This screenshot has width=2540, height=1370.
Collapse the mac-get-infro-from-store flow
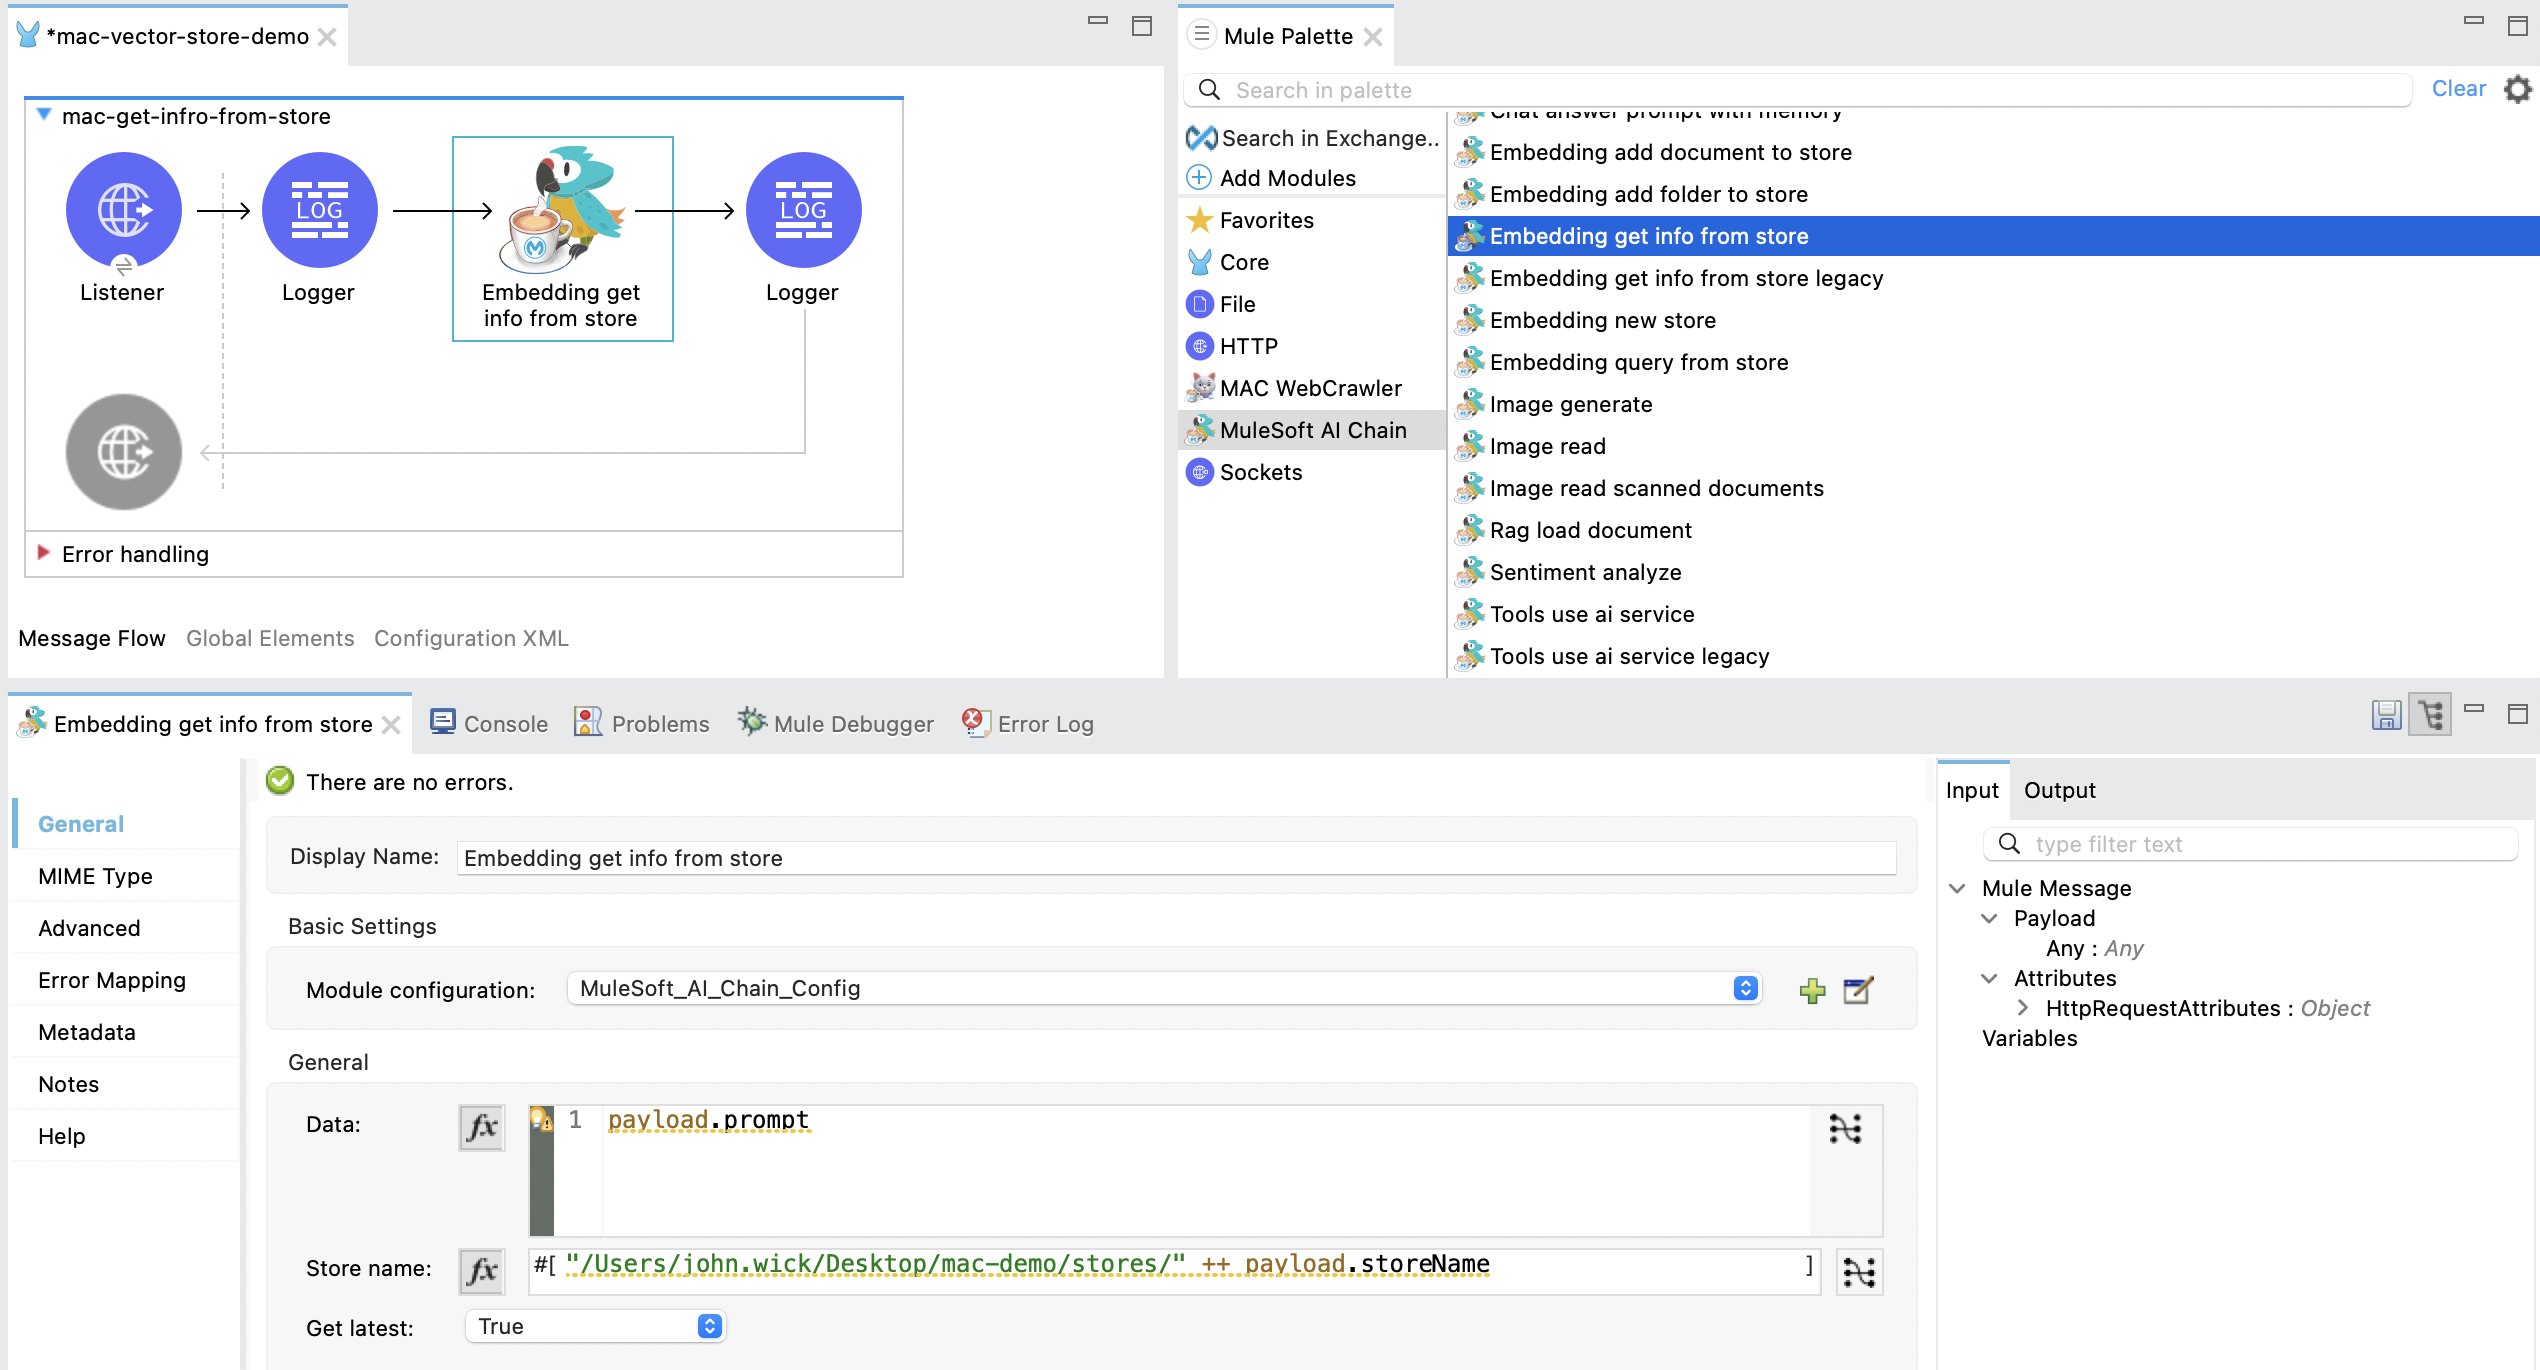(x=44, y=114)
